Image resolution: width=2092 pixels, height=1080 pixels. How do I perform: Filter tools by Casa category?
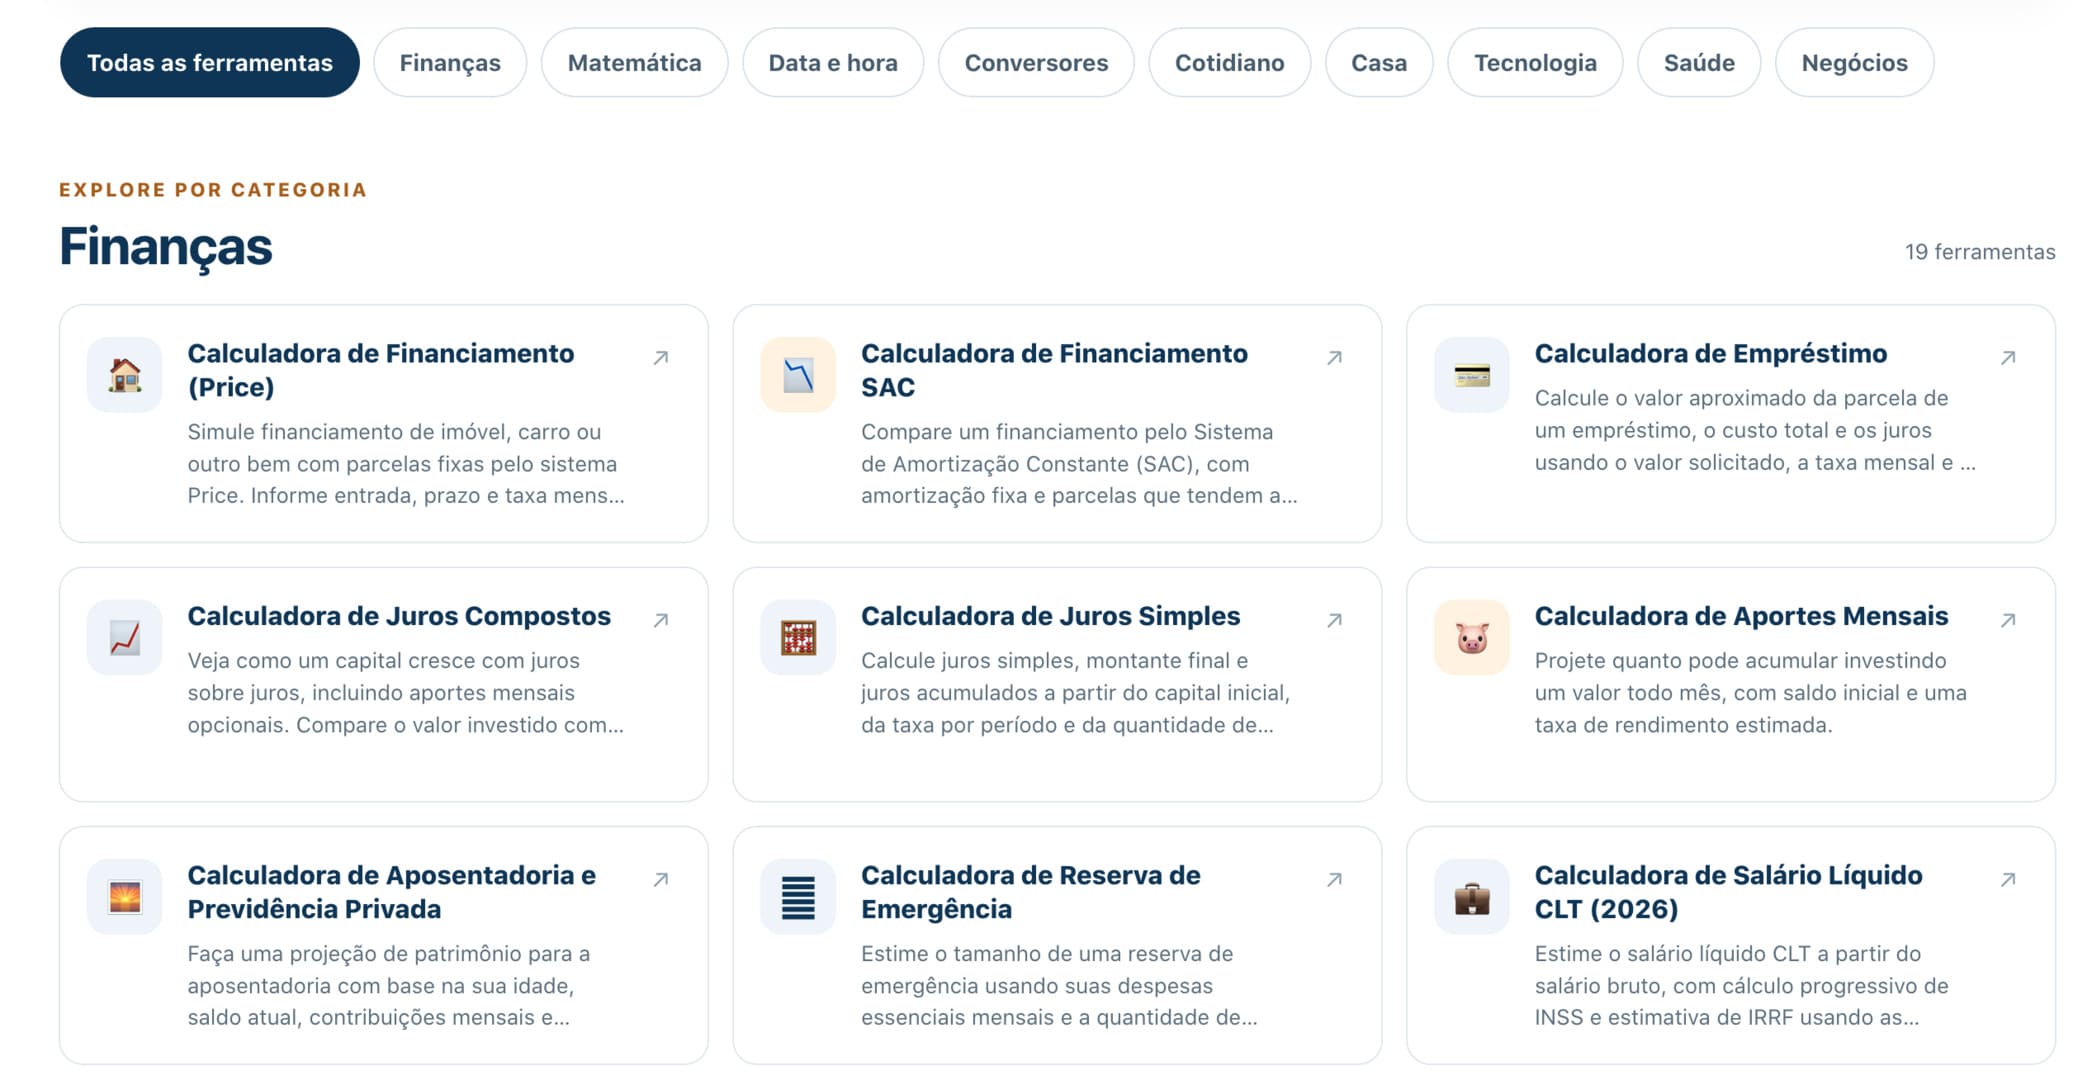(1379, 62)
